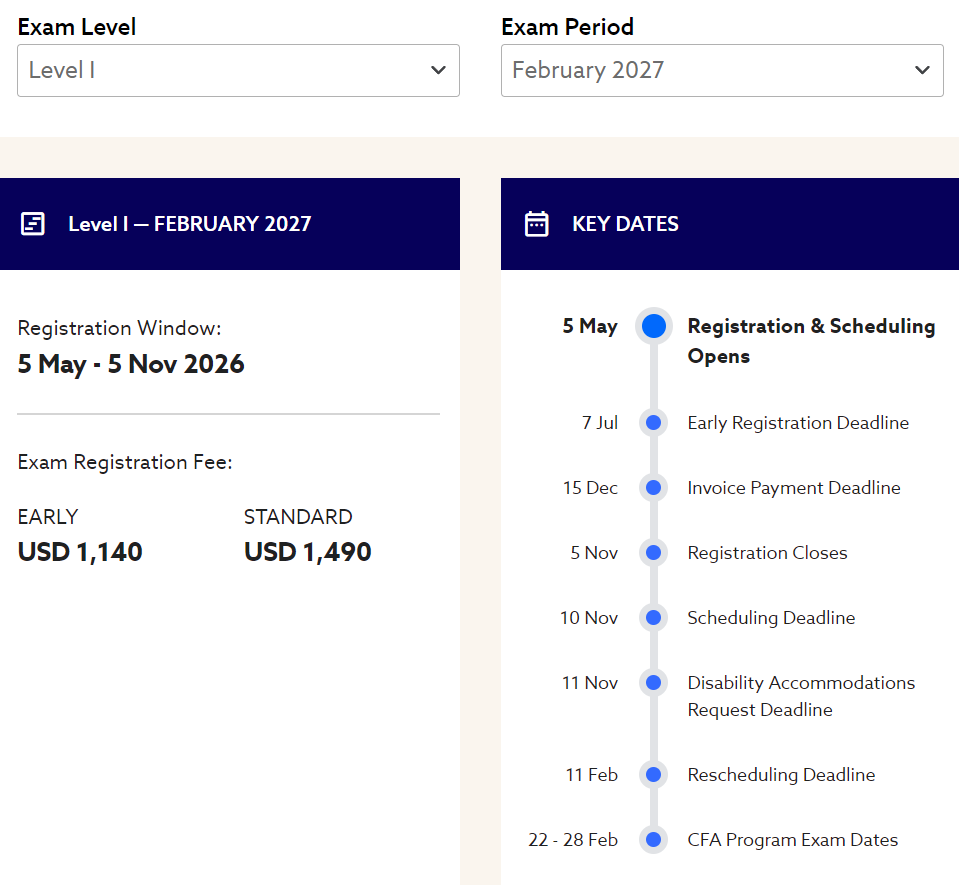The width and height of the screenshot is (959, 885).
Task: Click the Early Registration Deadline label
Action: [798, 423]
